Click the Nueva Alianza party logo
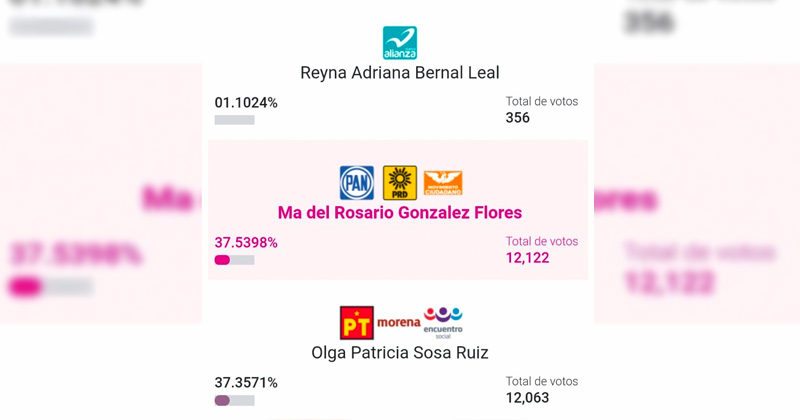Image resolution: width=800 pixels, height=420 pixels. click(x=400, y=43)
